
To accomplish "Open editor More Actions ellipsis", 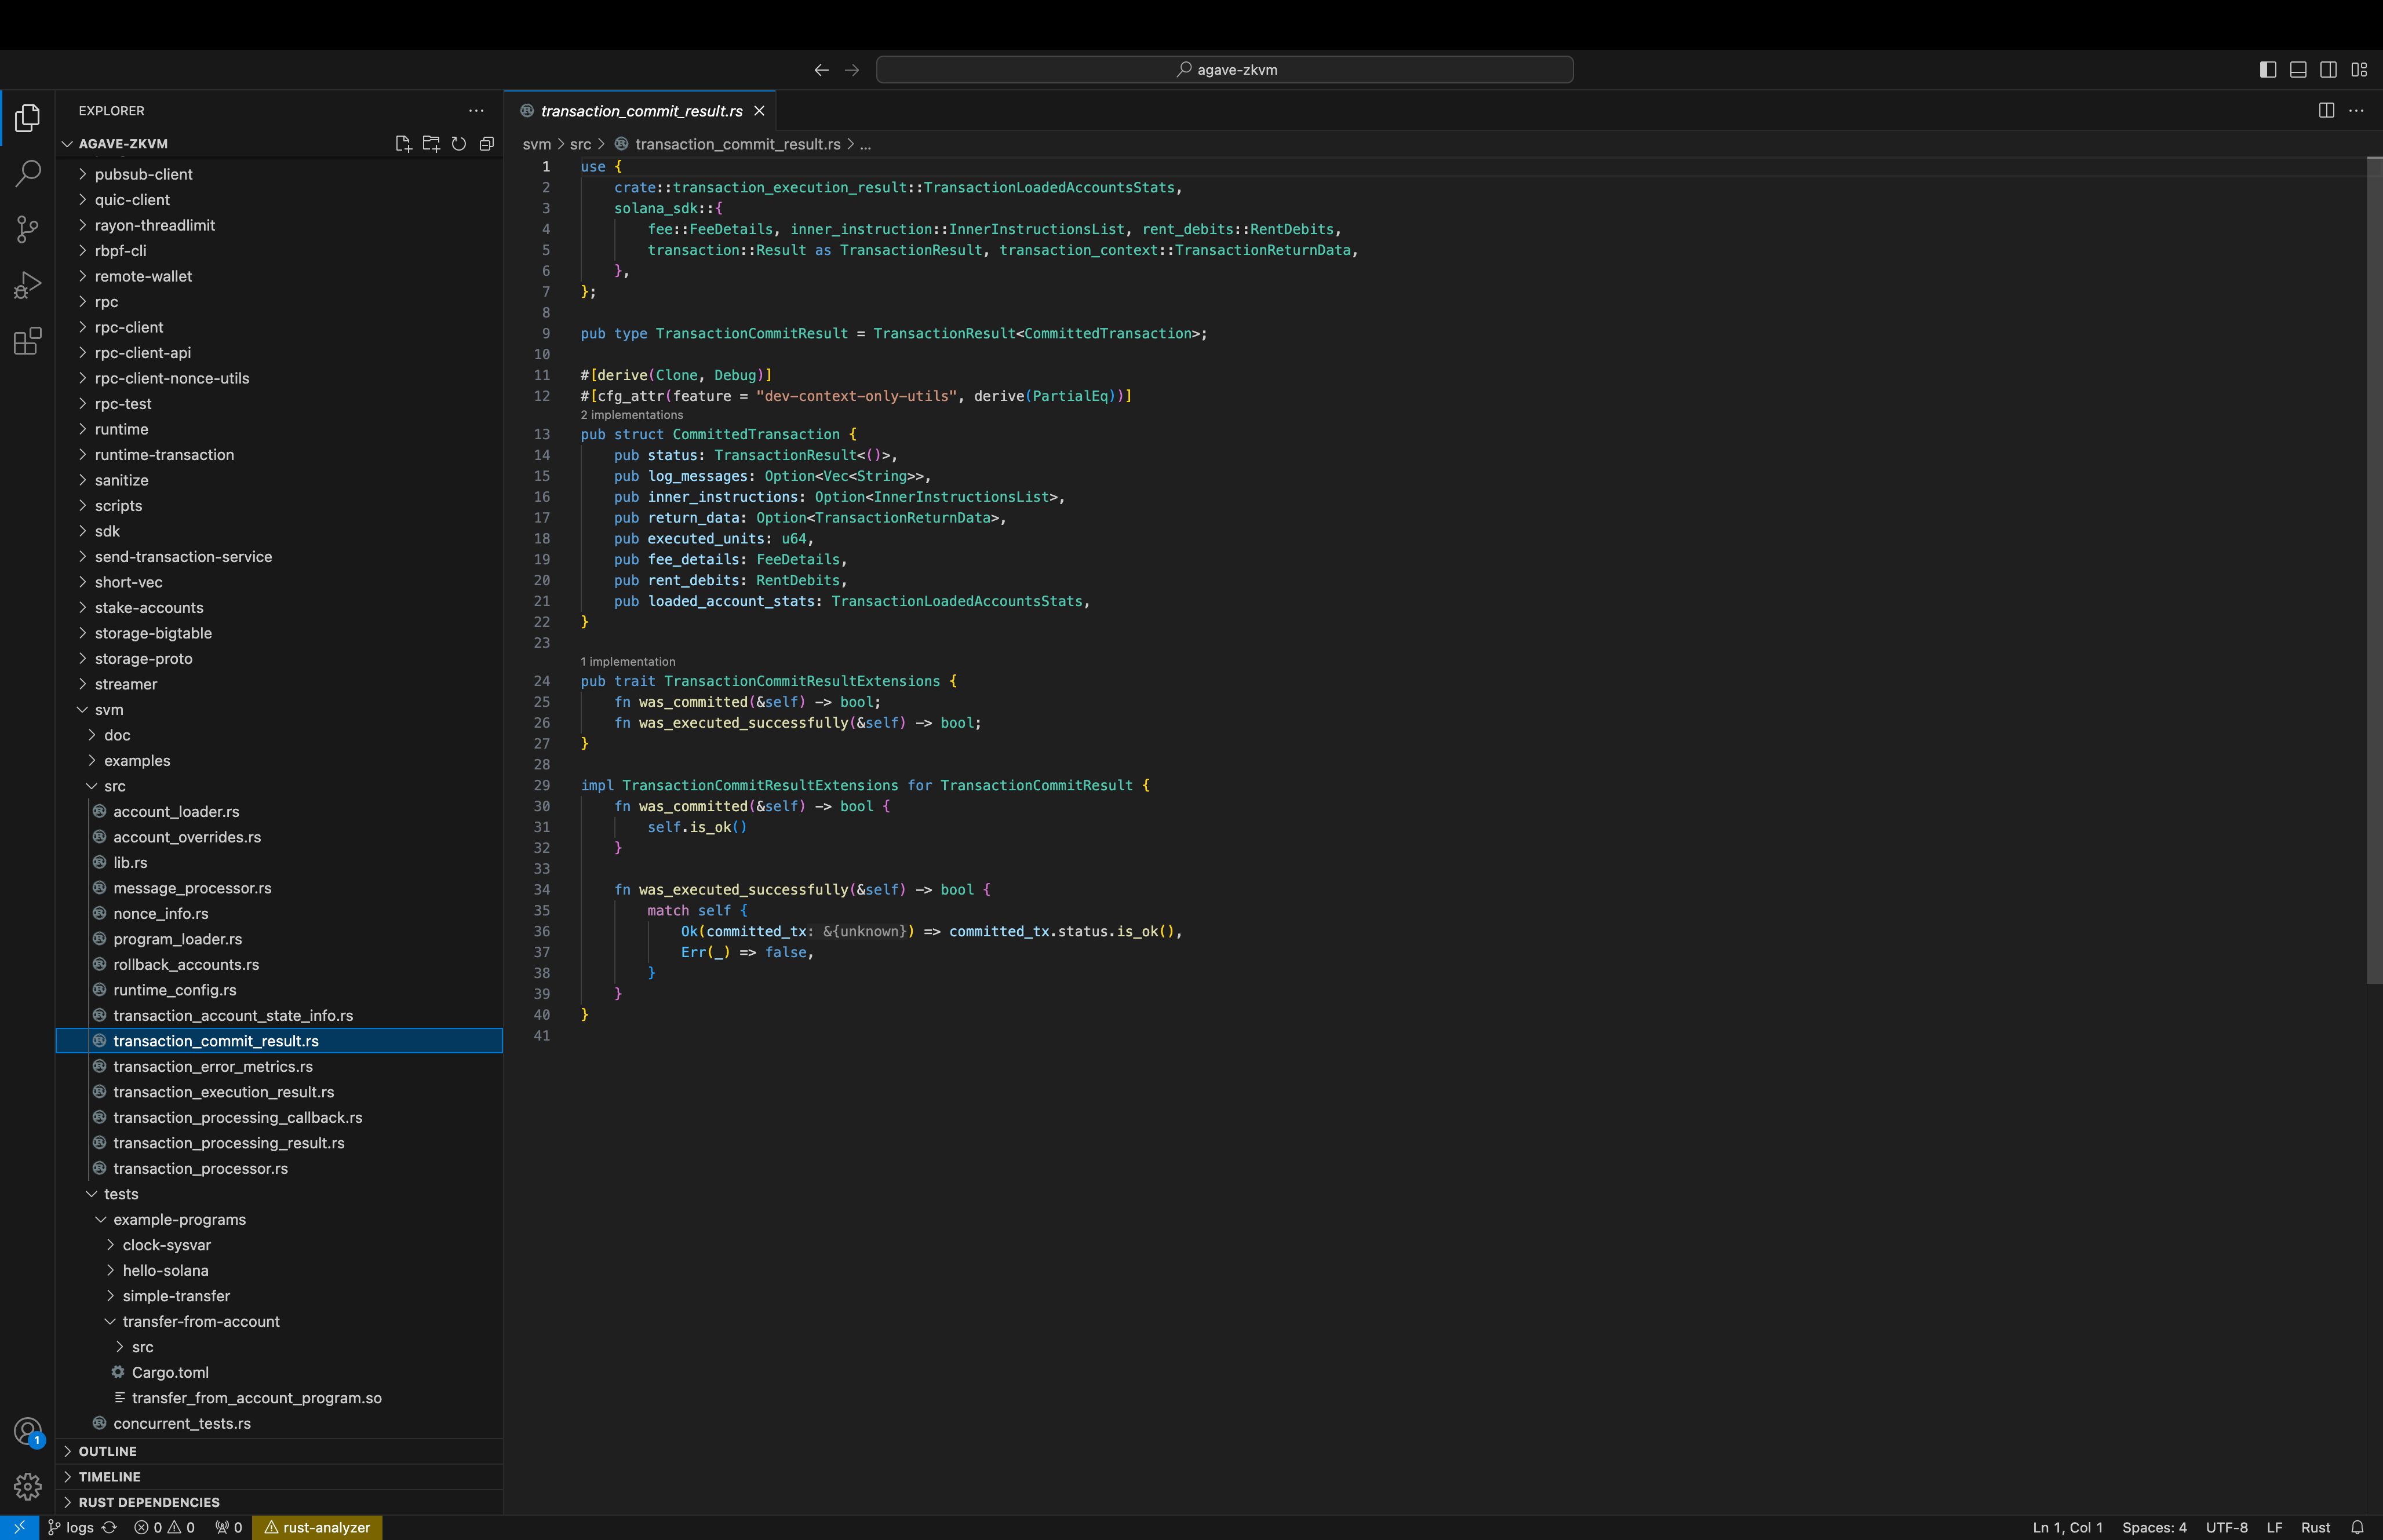I will [x=2356, y=111].
